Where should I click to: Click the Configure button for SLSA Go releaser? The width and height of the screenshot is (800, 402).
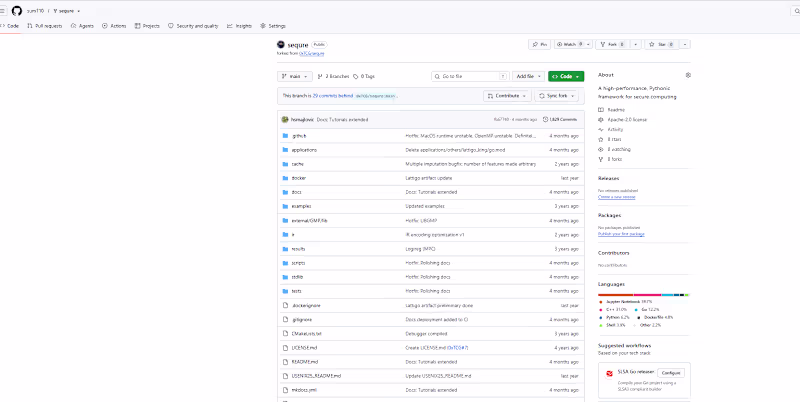(671, 373)
